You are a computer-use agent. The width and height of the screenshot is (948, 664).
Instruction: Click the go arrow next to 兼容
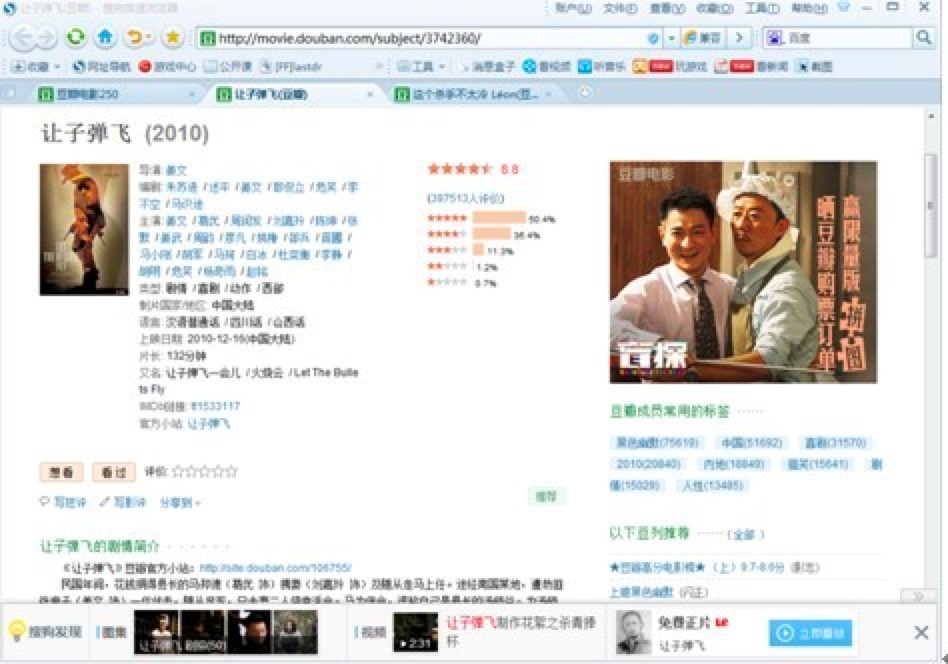tap(739, 38)
